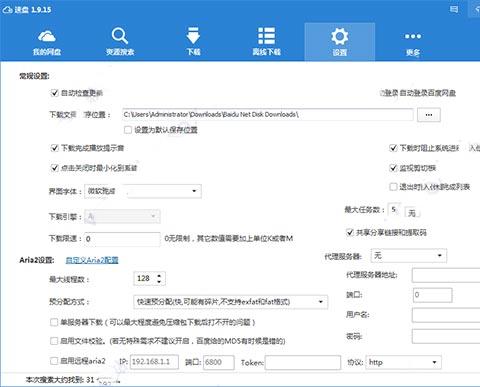Open the 设置 gear icon tab
Screen dimensions: 480x387
pos(340,42)
